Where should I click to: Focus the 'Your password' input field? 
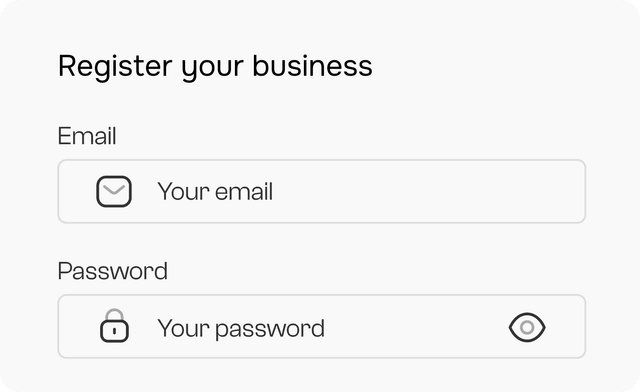coord(322,327)
